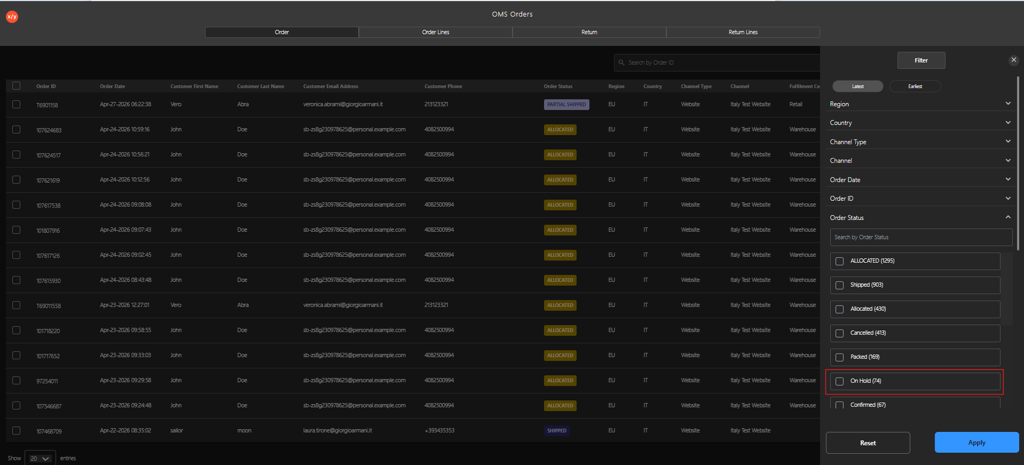Click the Customer Email Address column header
1024x465 pixels.
(330, 86)
